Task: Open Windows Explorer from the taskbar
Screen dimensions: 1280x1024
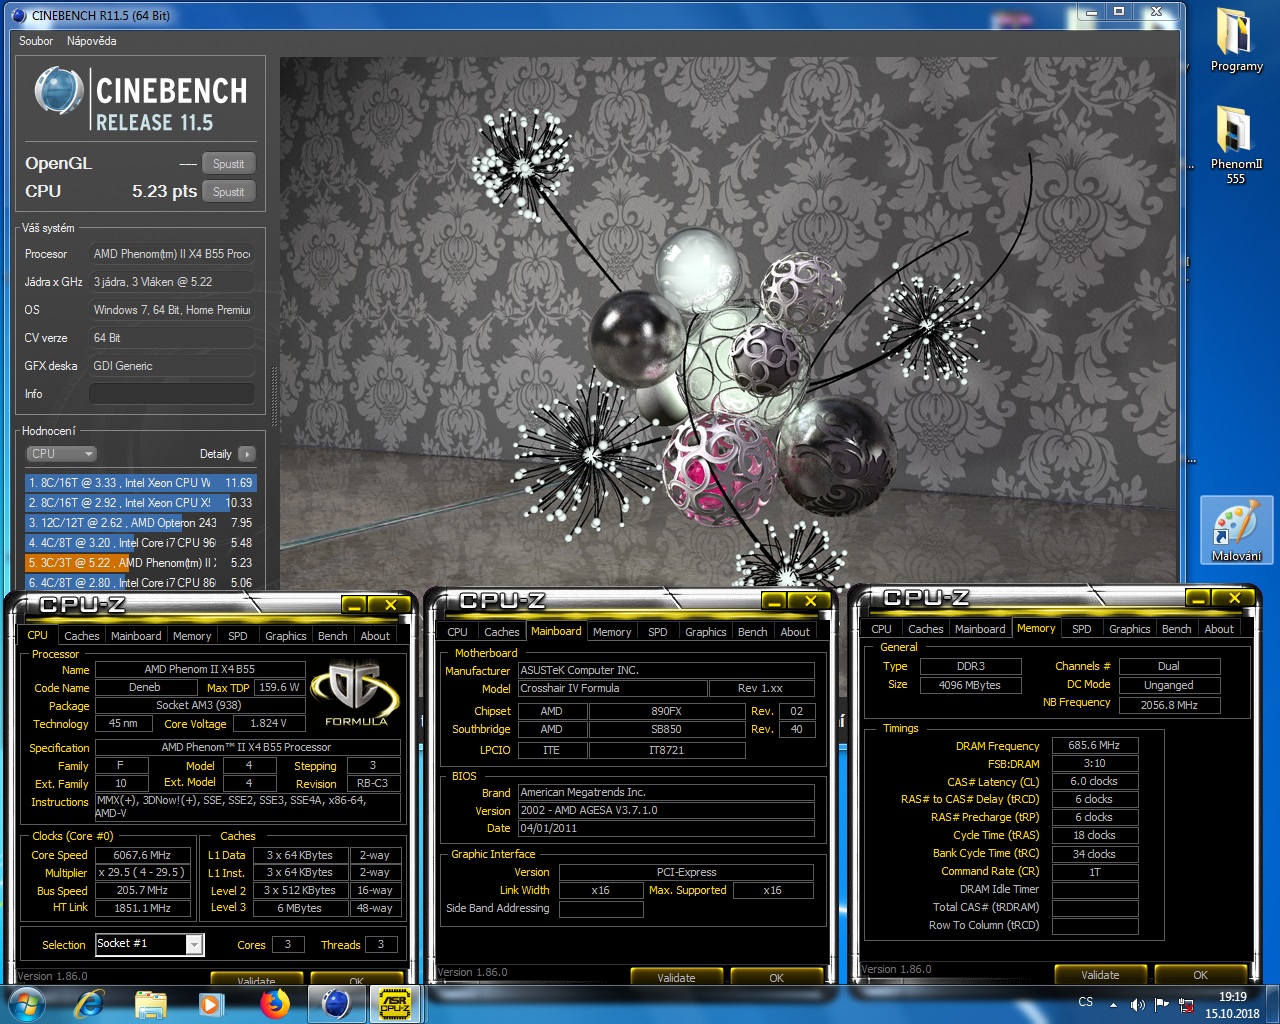Action: [150, 1003]
